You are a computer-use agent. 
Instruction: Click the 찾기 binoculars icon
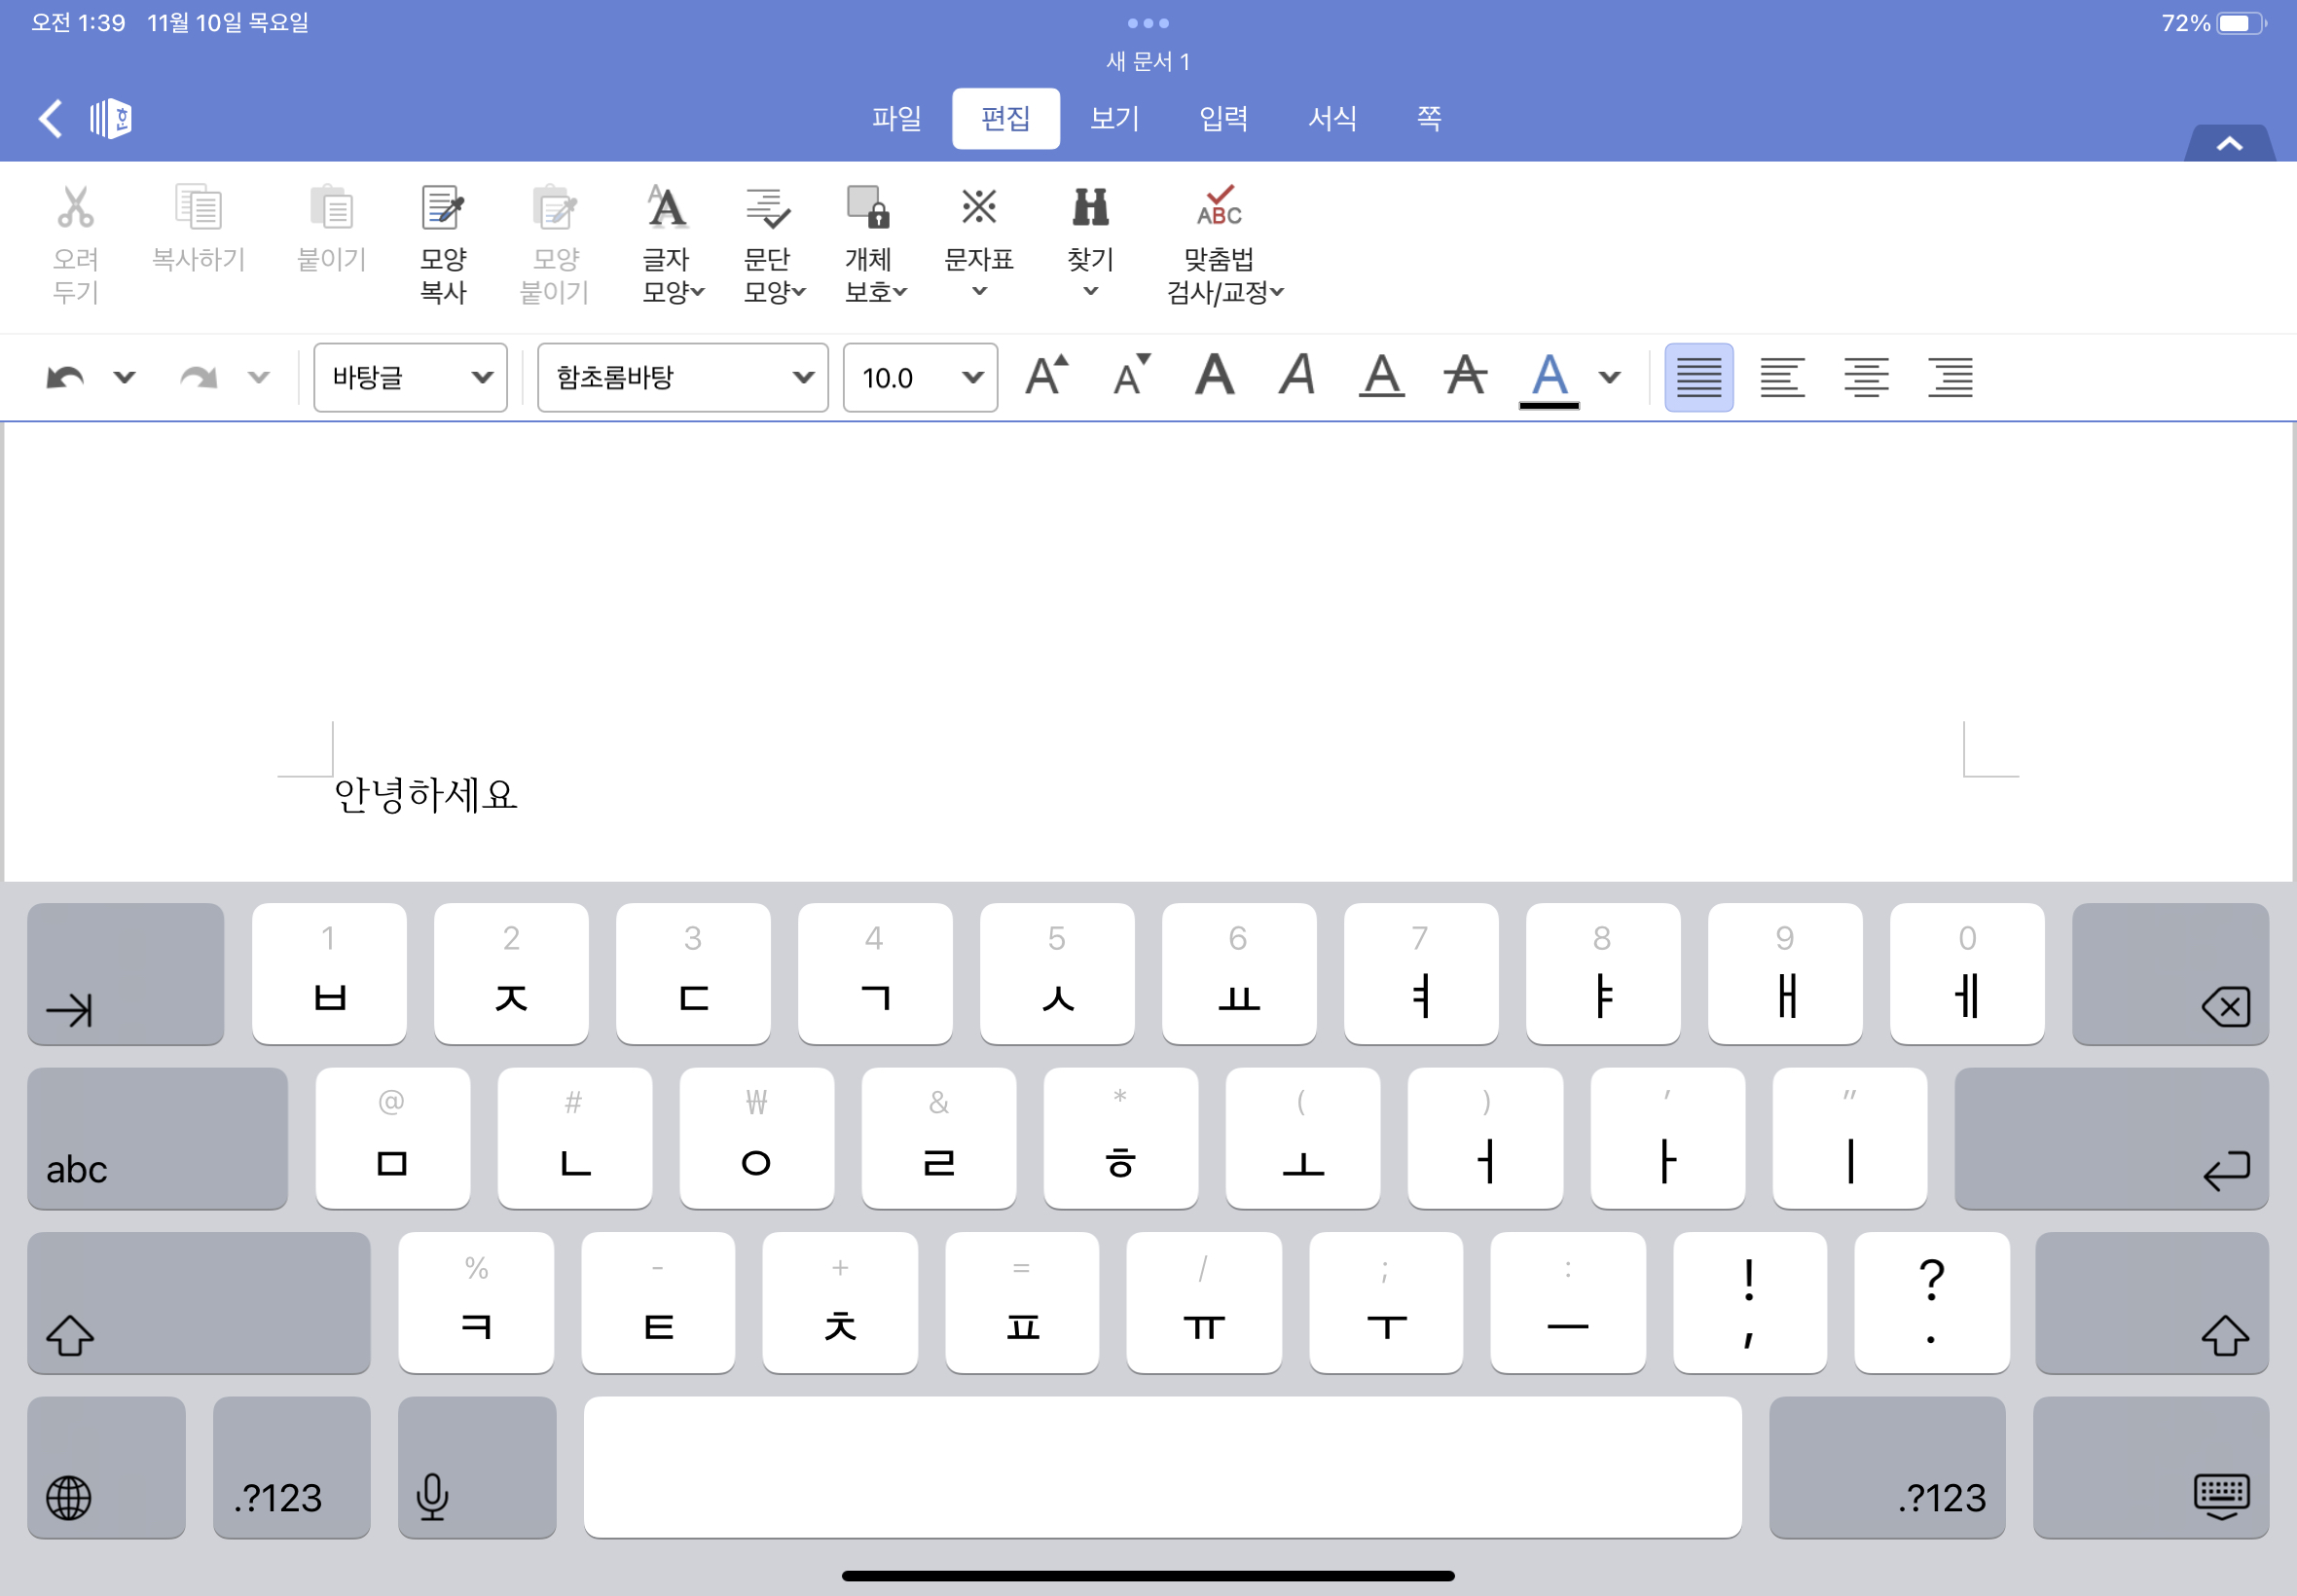pyautogui.click(x=1090, y=208)
